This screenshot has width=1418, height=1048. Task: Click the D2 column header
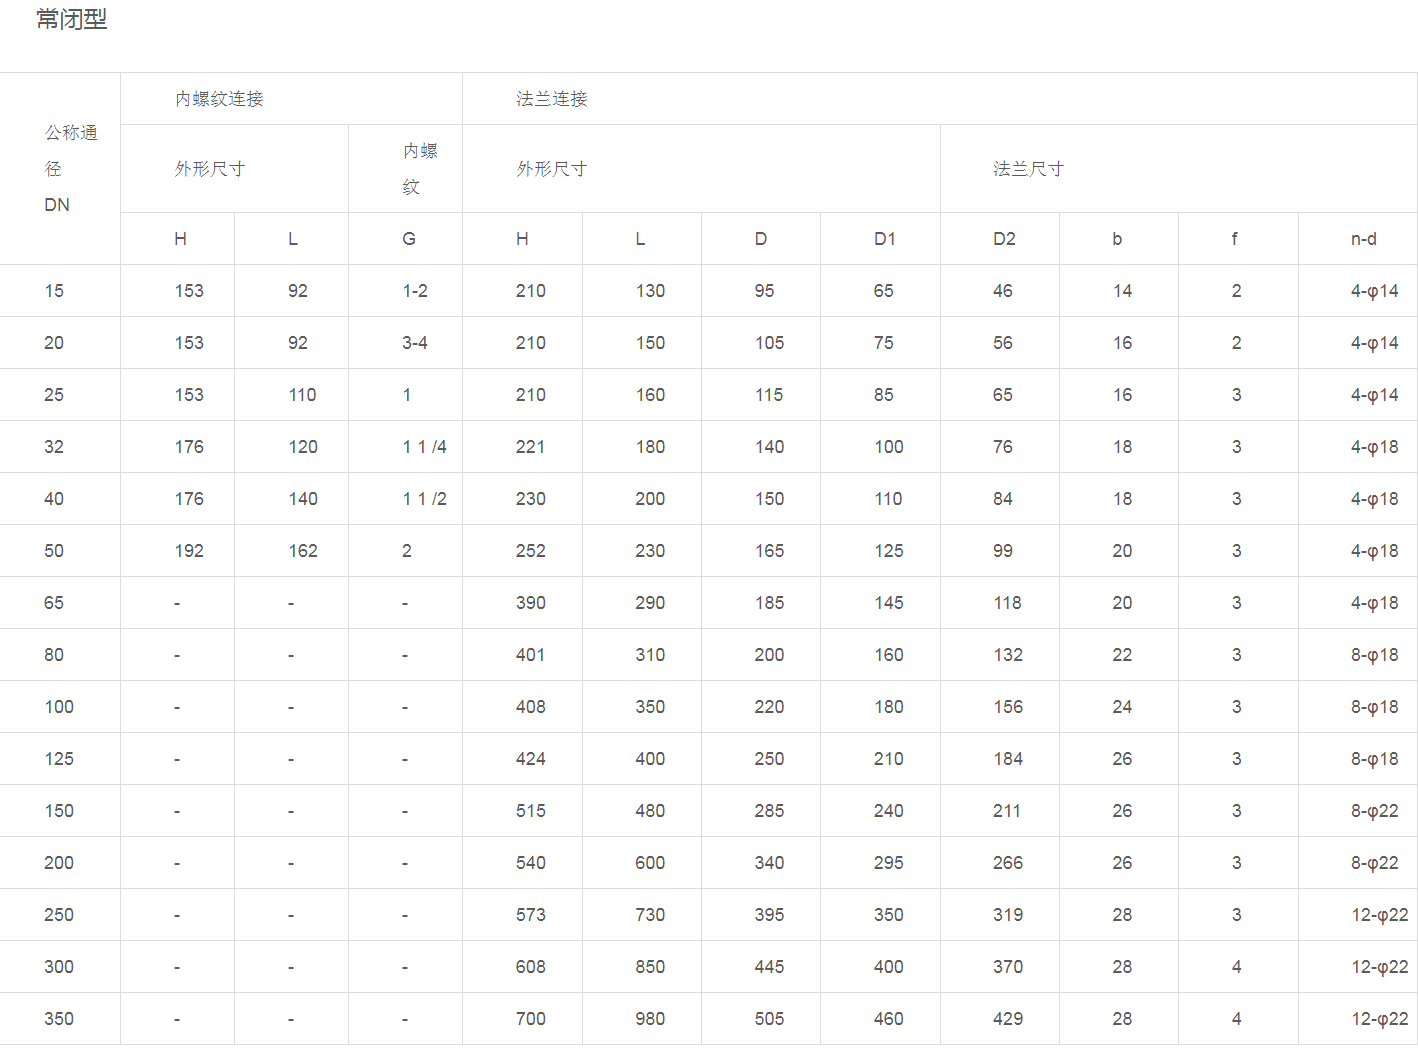(1004, 239)
